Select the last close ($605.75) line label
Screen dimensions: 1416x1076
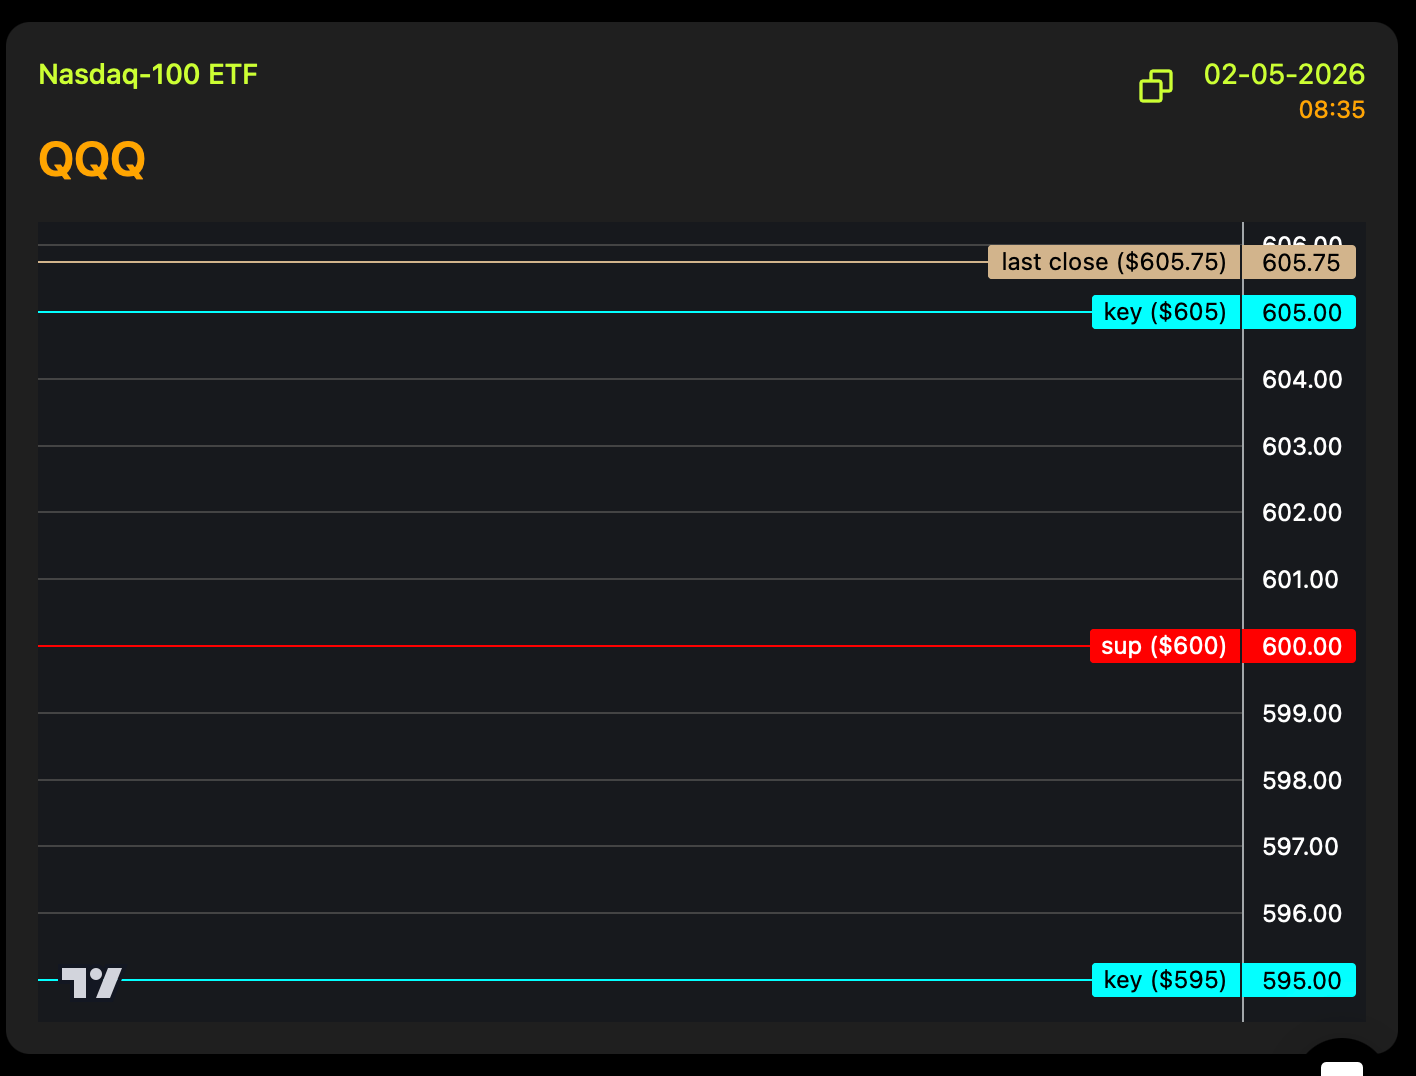(1114, 262)
